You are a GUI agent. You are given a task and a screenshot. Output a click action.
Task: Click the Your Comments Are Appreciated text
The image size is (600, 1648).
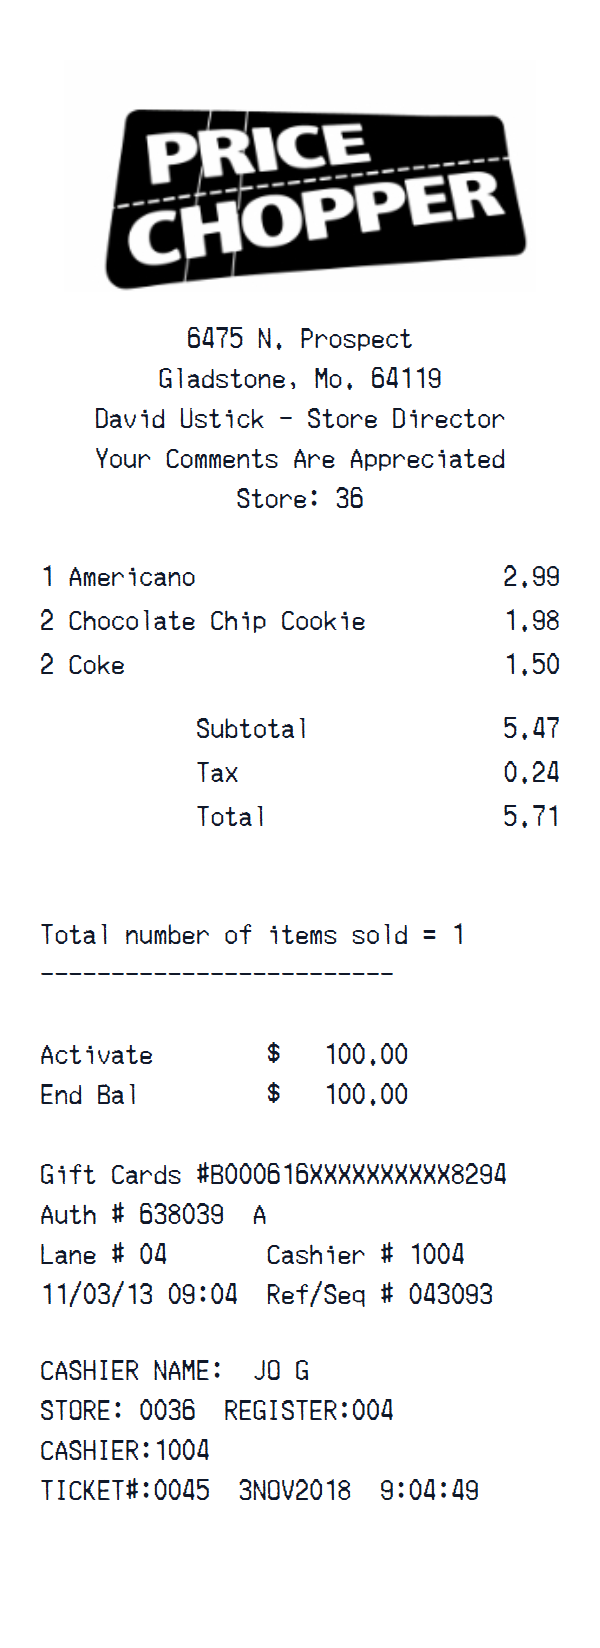coord(299,459)
